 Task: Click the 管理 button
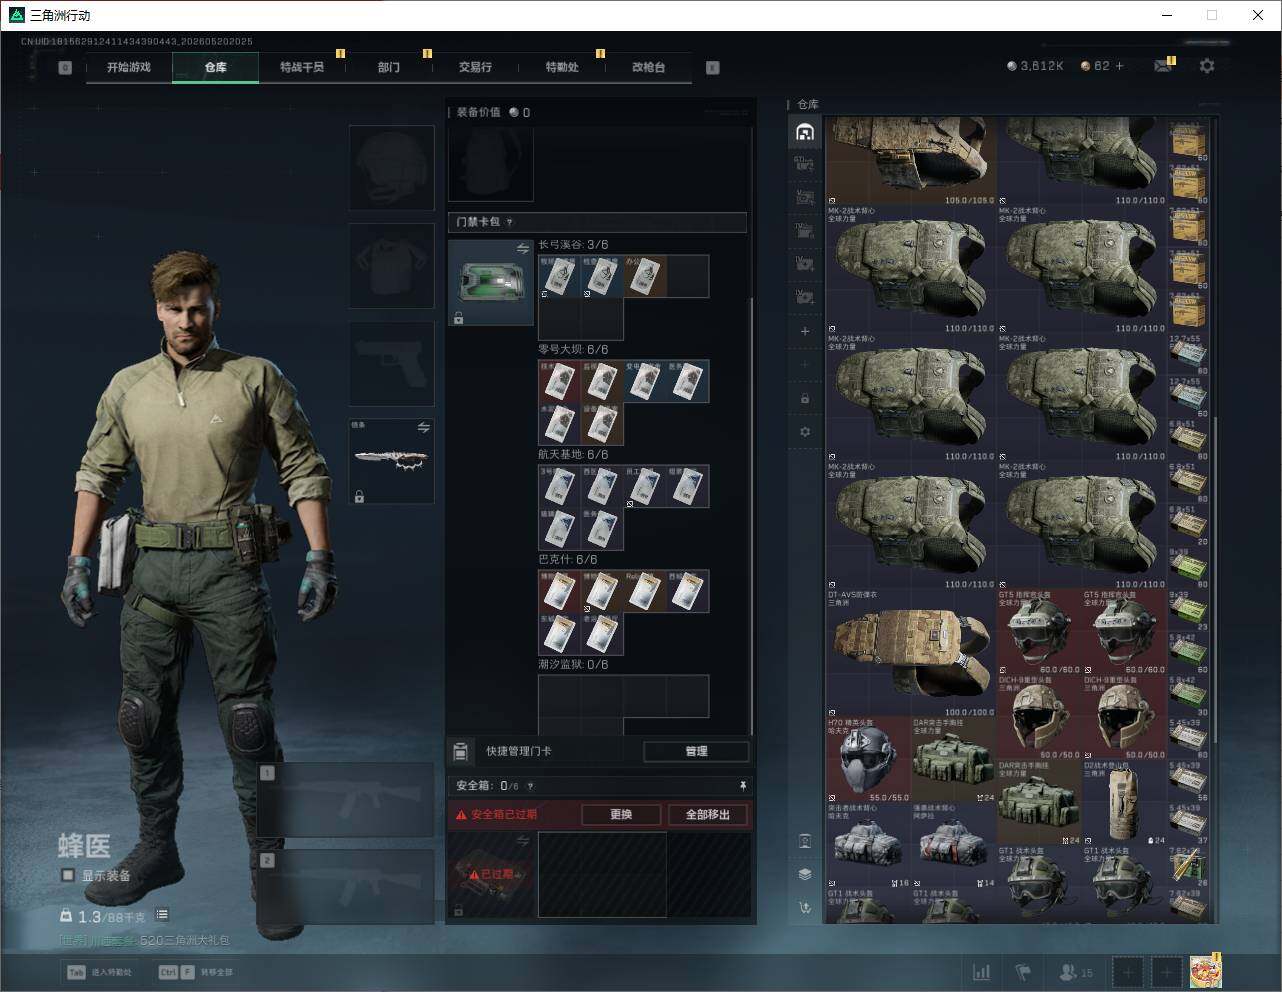pyautogui.click(x=696, y=751)
